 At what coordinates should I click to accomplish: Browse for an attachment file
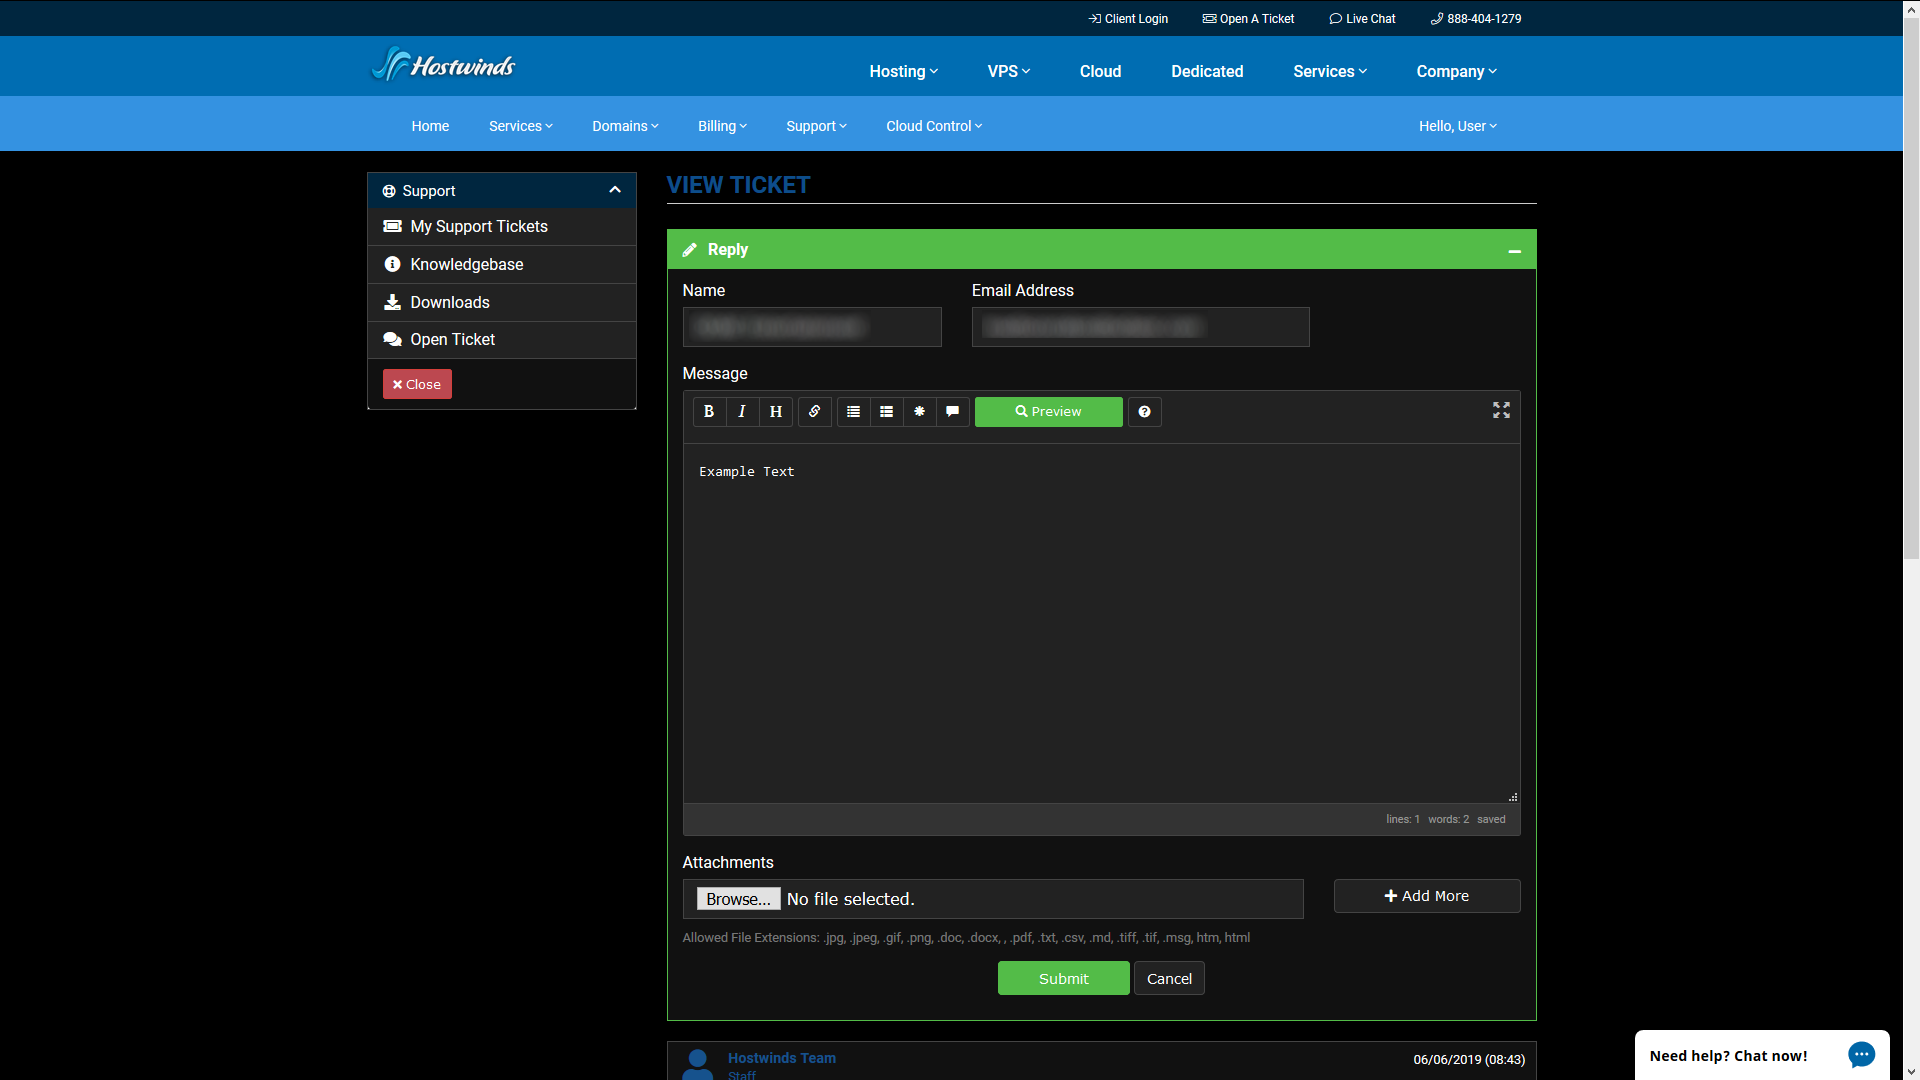coord(738,899)
